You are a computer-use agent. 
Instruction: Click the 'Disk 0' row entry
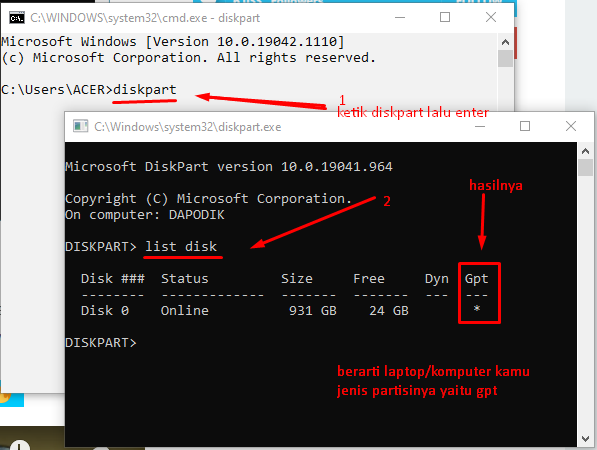pos(105,311)
